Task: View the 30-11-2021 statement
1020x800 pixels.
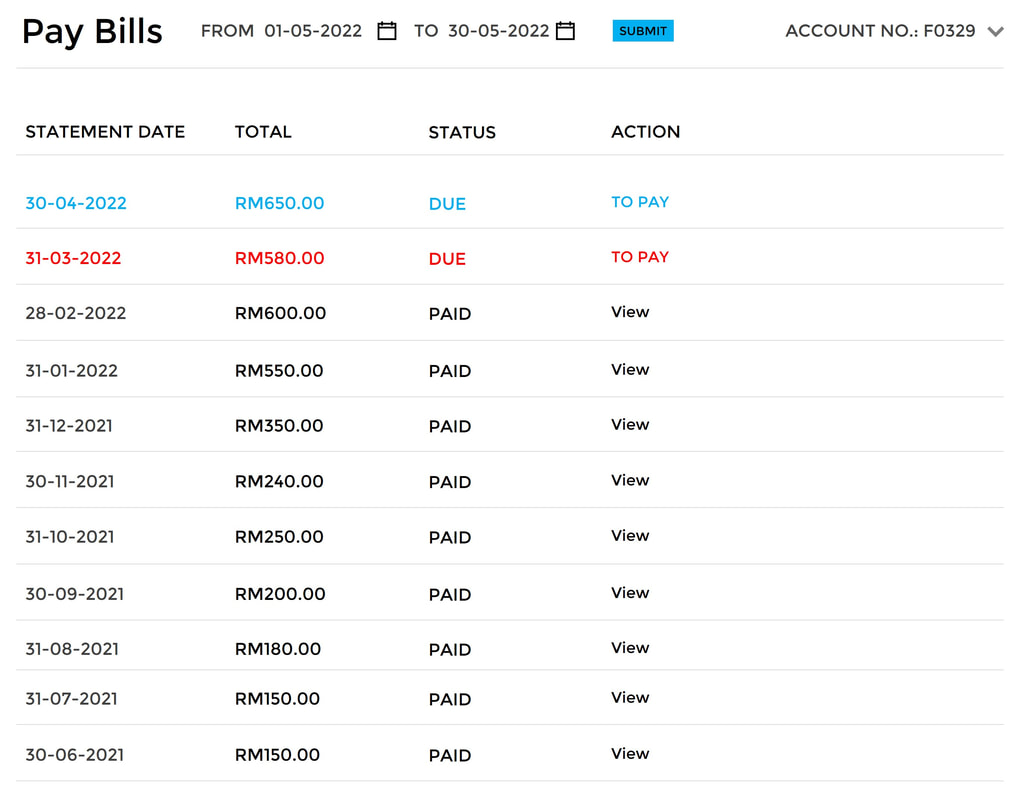Action: 630,480
